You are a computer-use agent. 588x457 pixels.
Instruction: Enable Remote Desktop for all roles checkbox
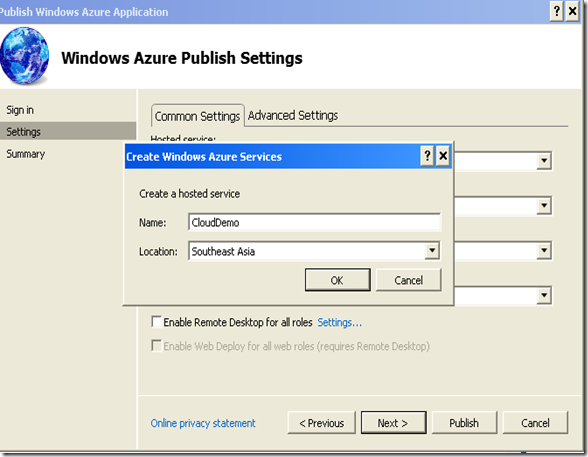point(156,322)
